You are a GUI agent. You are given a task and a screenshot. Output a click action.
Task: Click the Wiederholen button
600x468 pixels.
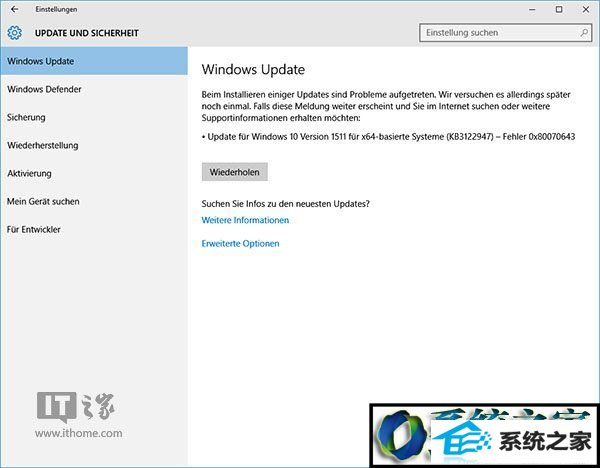point(235,172)
